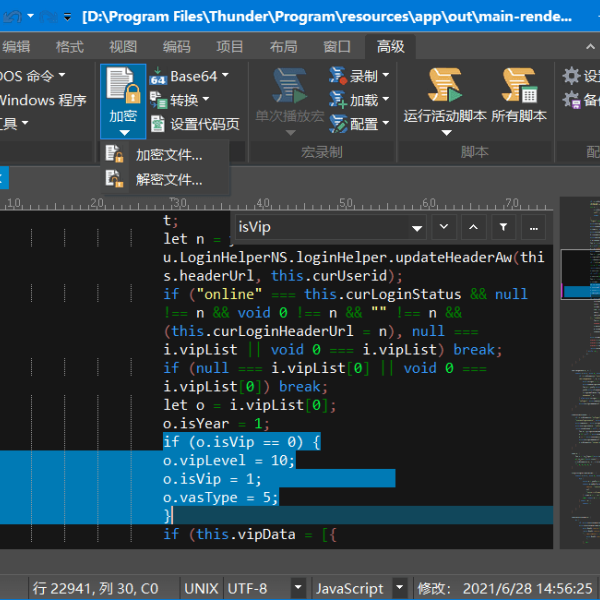Viewport: 600px width, 600px height.
Task: Find previous isVip match up arrow
Action: point(474,227)
